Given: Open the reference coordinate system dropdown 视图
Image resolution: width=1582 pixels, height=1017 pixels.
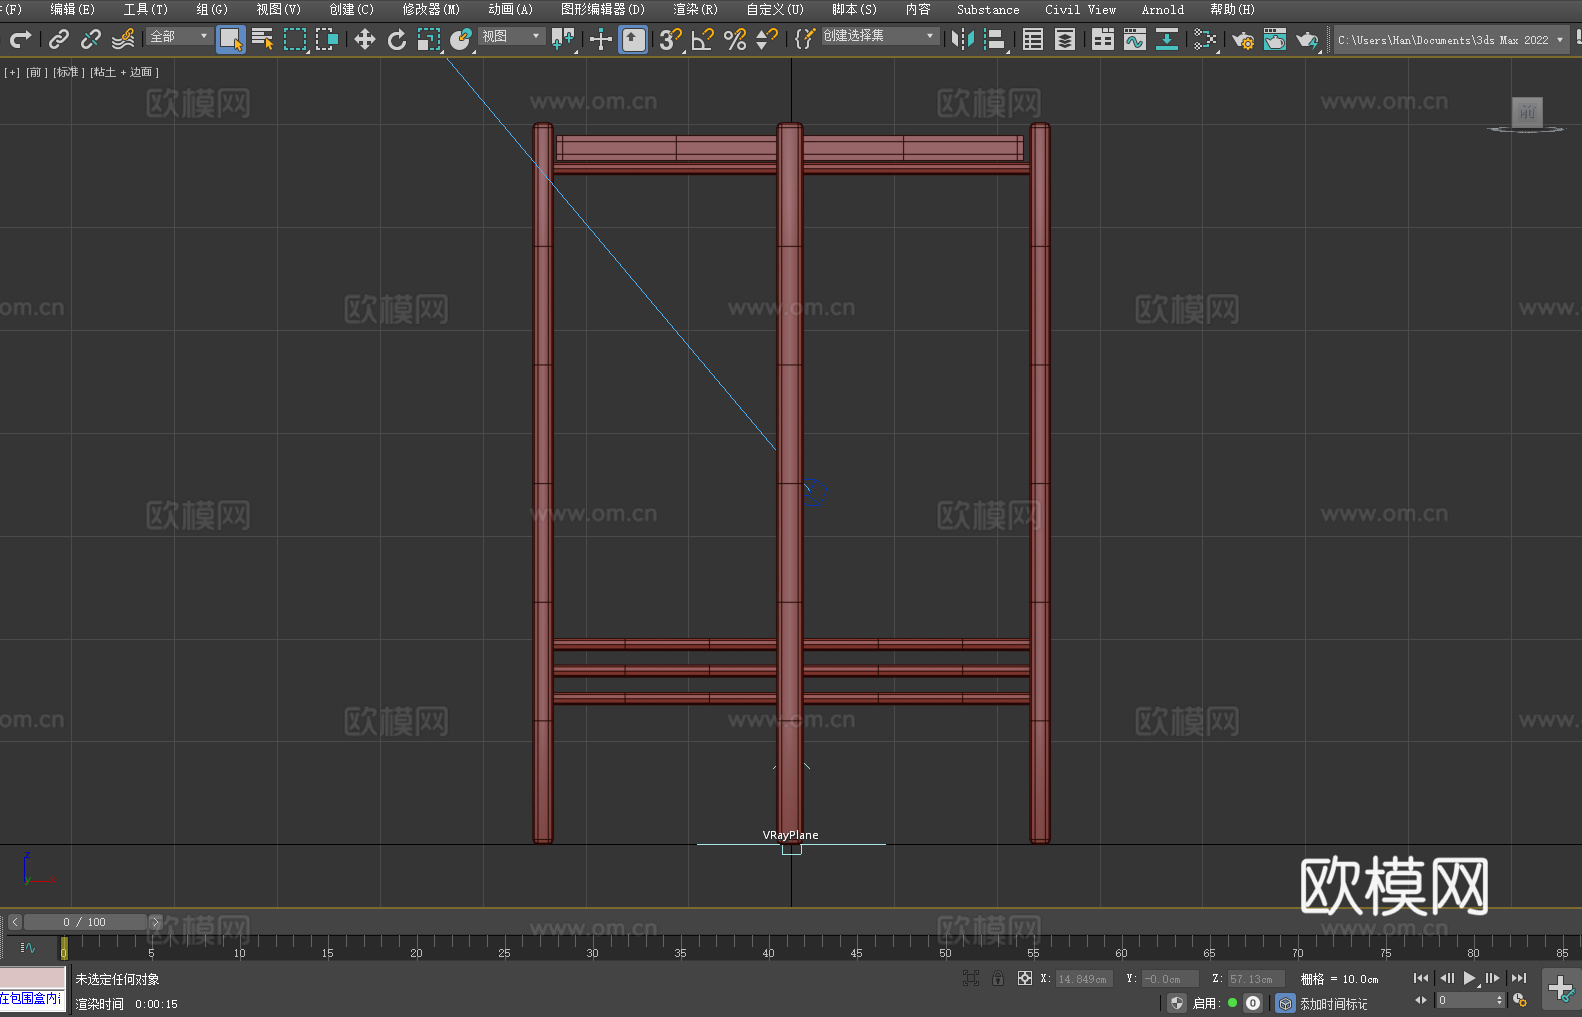Looking at the screenshot, I should 512,36.
